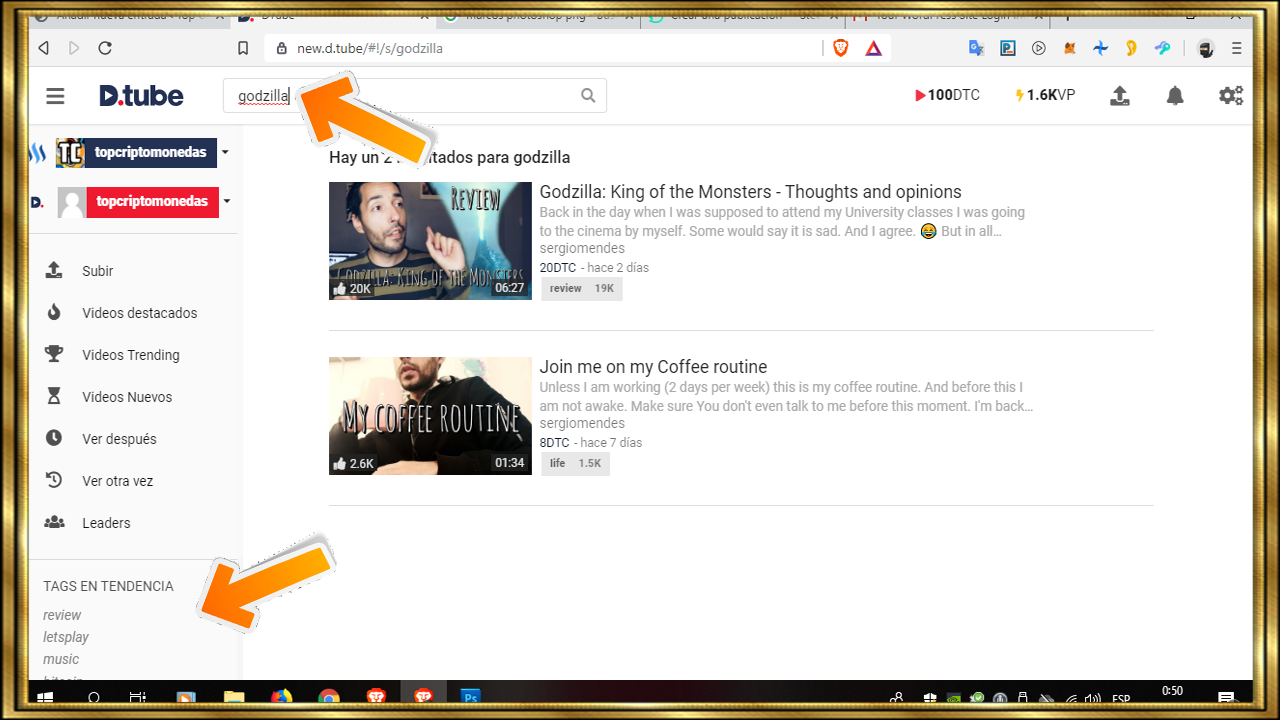Click sergiomendes under the Godzilla video
Viewport: 1280px width, 720px height.
582,249
